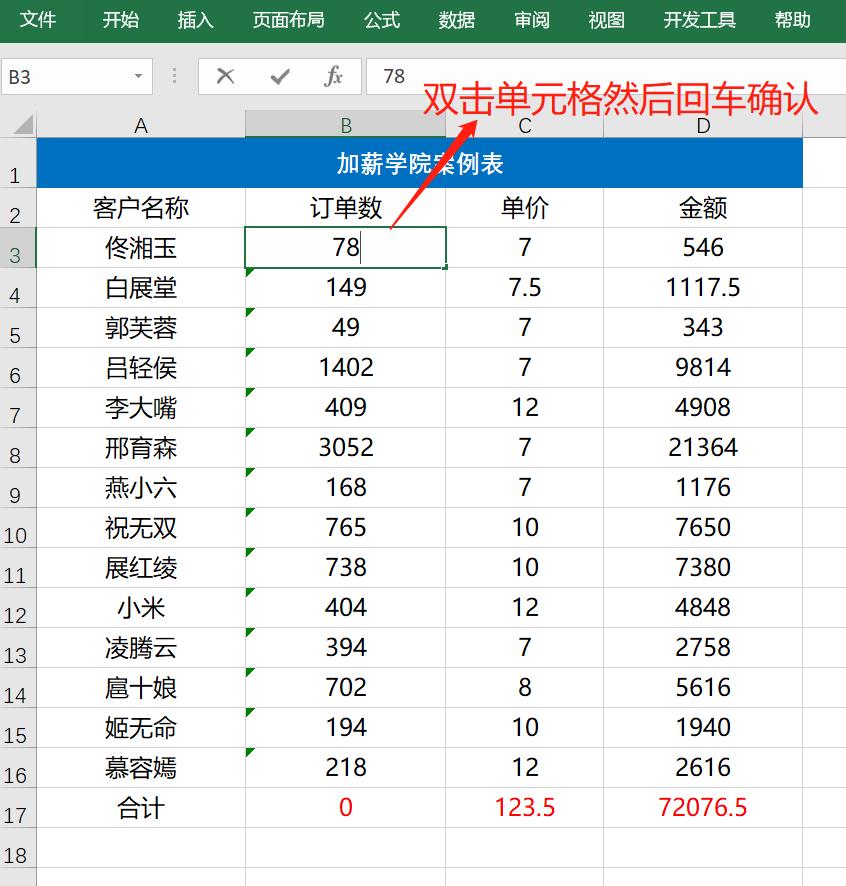Viewport: 846px width, 886px height.
Task: Cancel the cell edit with the X icon
Action: (x=225, y=76)
